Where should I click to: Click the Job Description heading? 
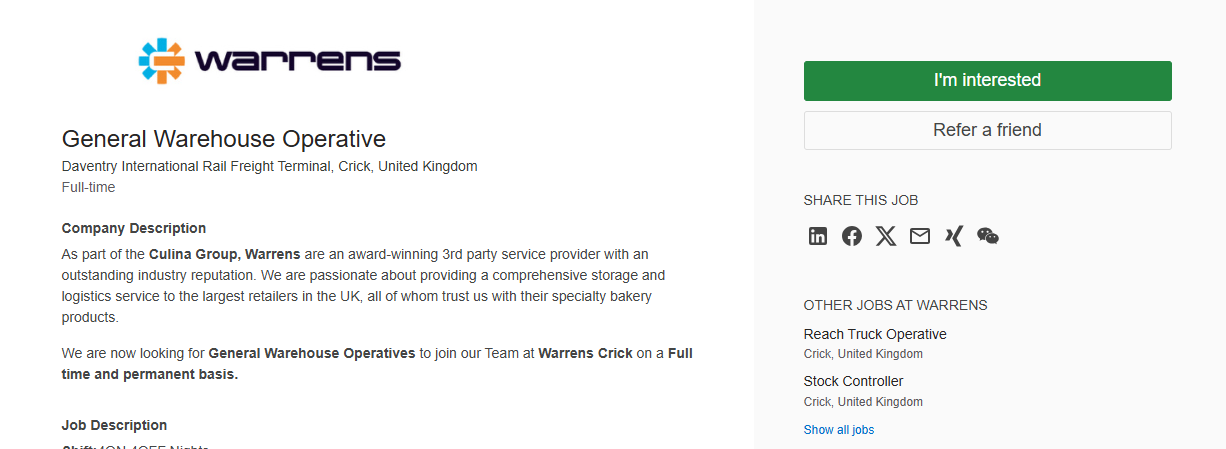point(114,425)
